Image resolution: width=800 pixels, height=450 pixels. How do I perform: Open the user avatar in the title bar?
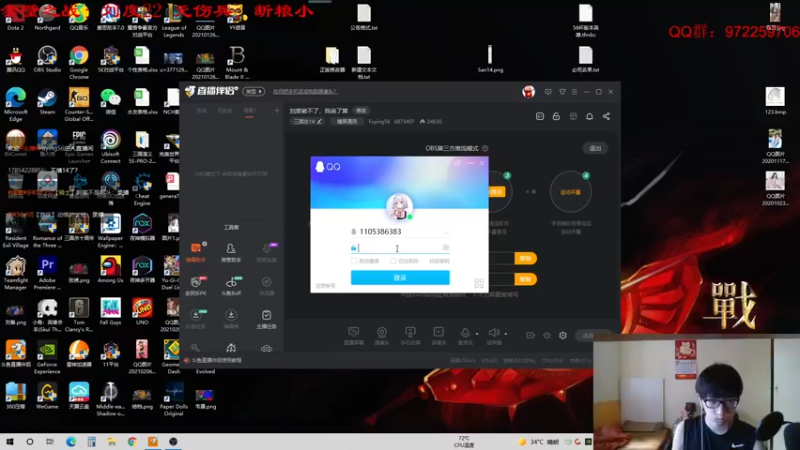[x=529, y=92]
